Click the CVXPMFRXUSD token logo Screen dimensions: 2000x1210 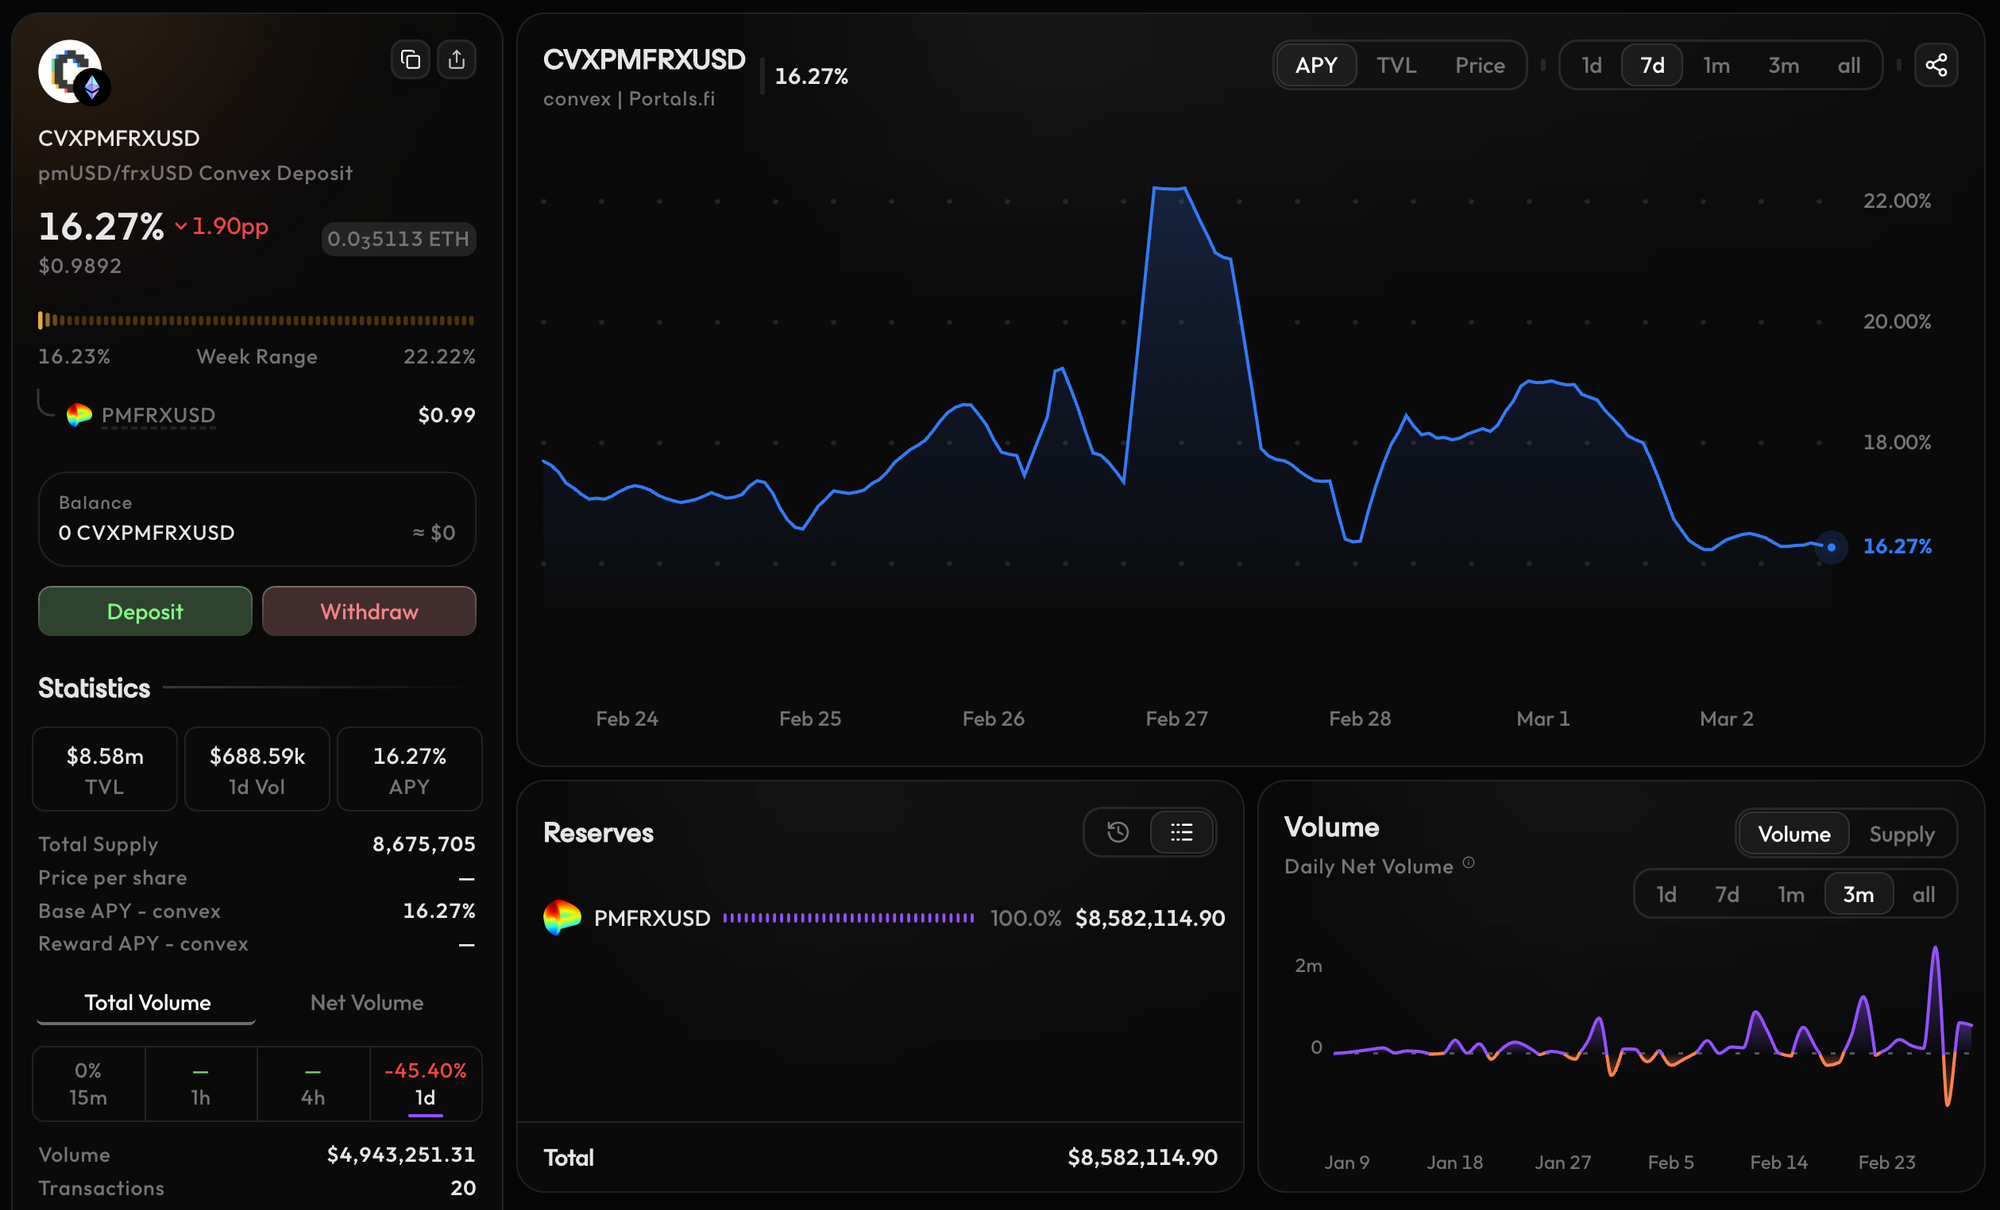71,72
